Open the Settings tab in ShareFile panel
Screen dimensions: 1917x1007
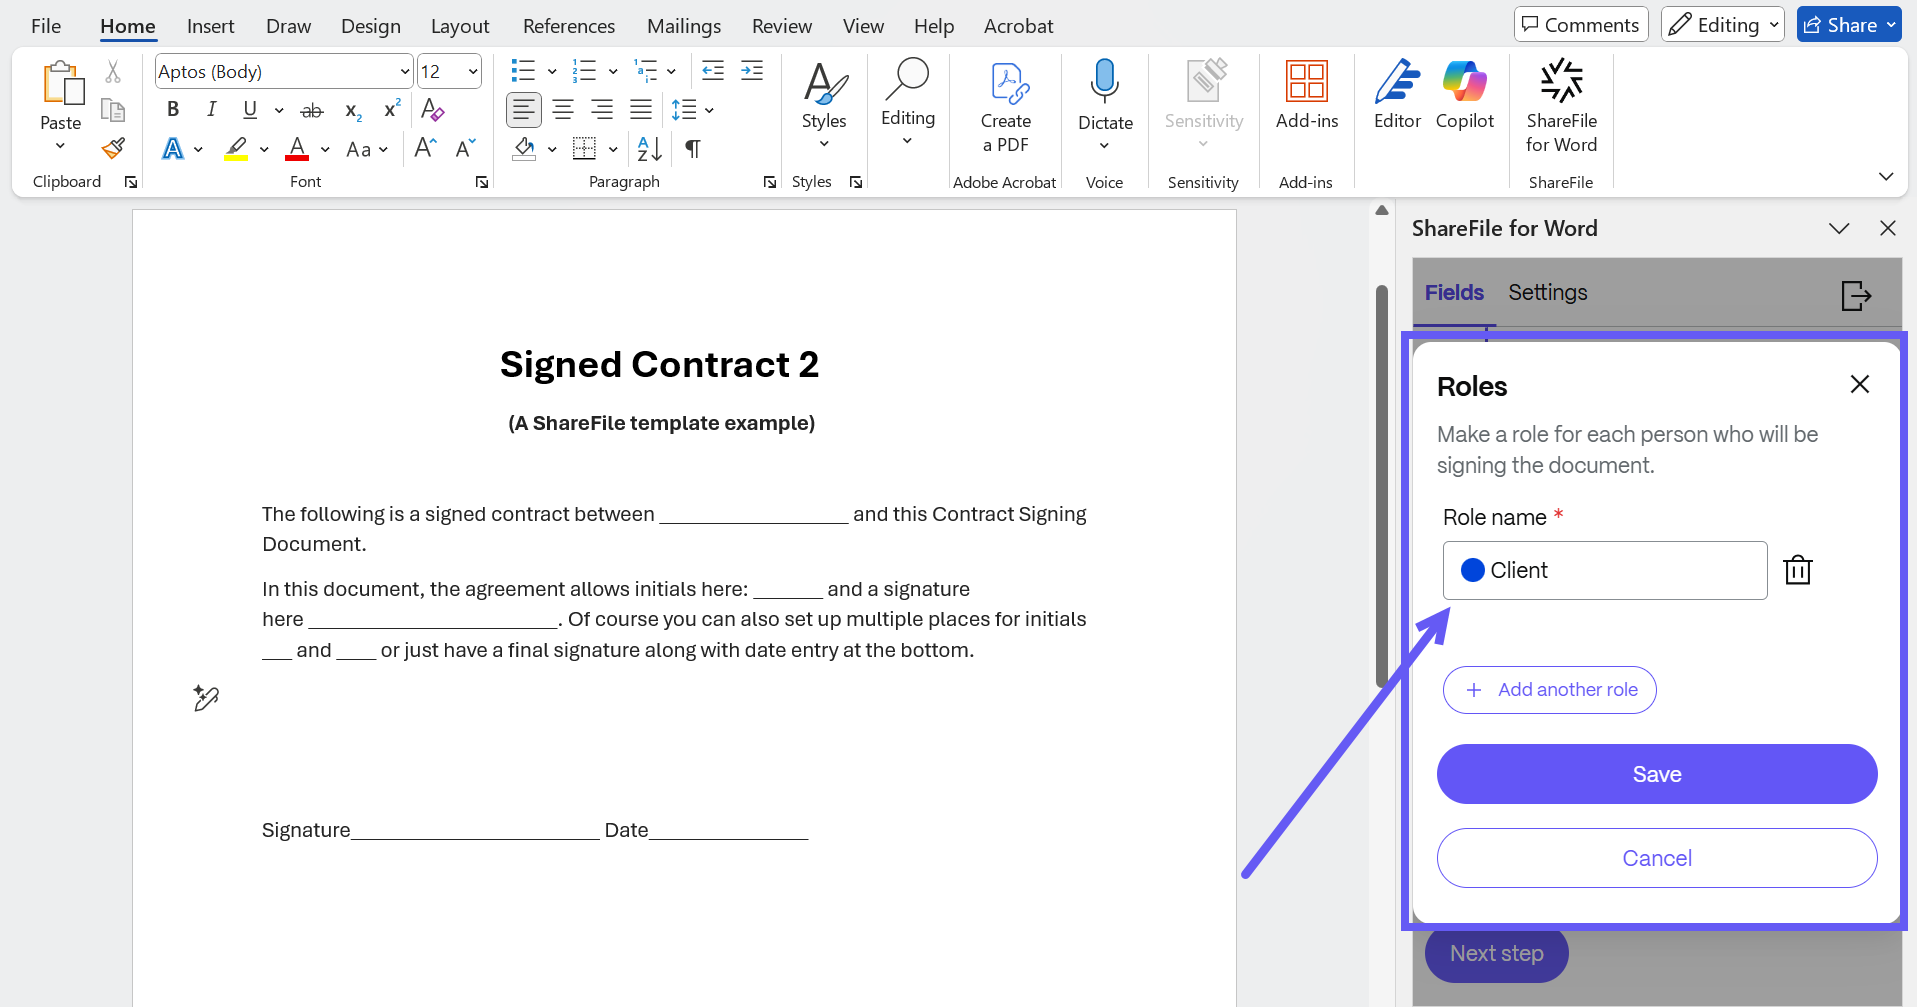tap(1547, 292)
